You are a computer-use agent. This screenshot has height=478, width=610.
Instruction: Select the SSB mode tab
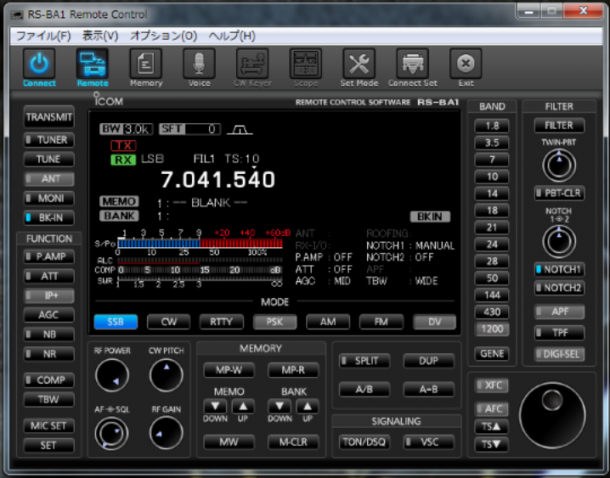[116, 322]
